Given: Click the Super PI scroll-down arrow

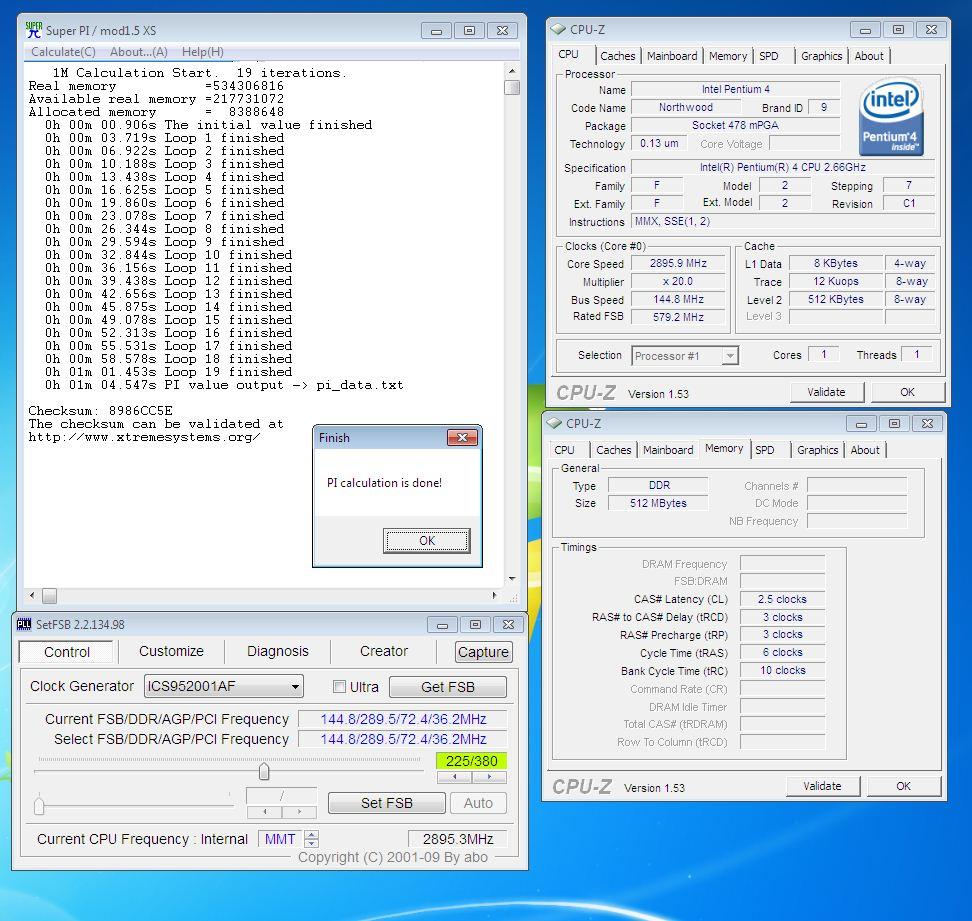Looking at the screenshot, I should (512, 579).
